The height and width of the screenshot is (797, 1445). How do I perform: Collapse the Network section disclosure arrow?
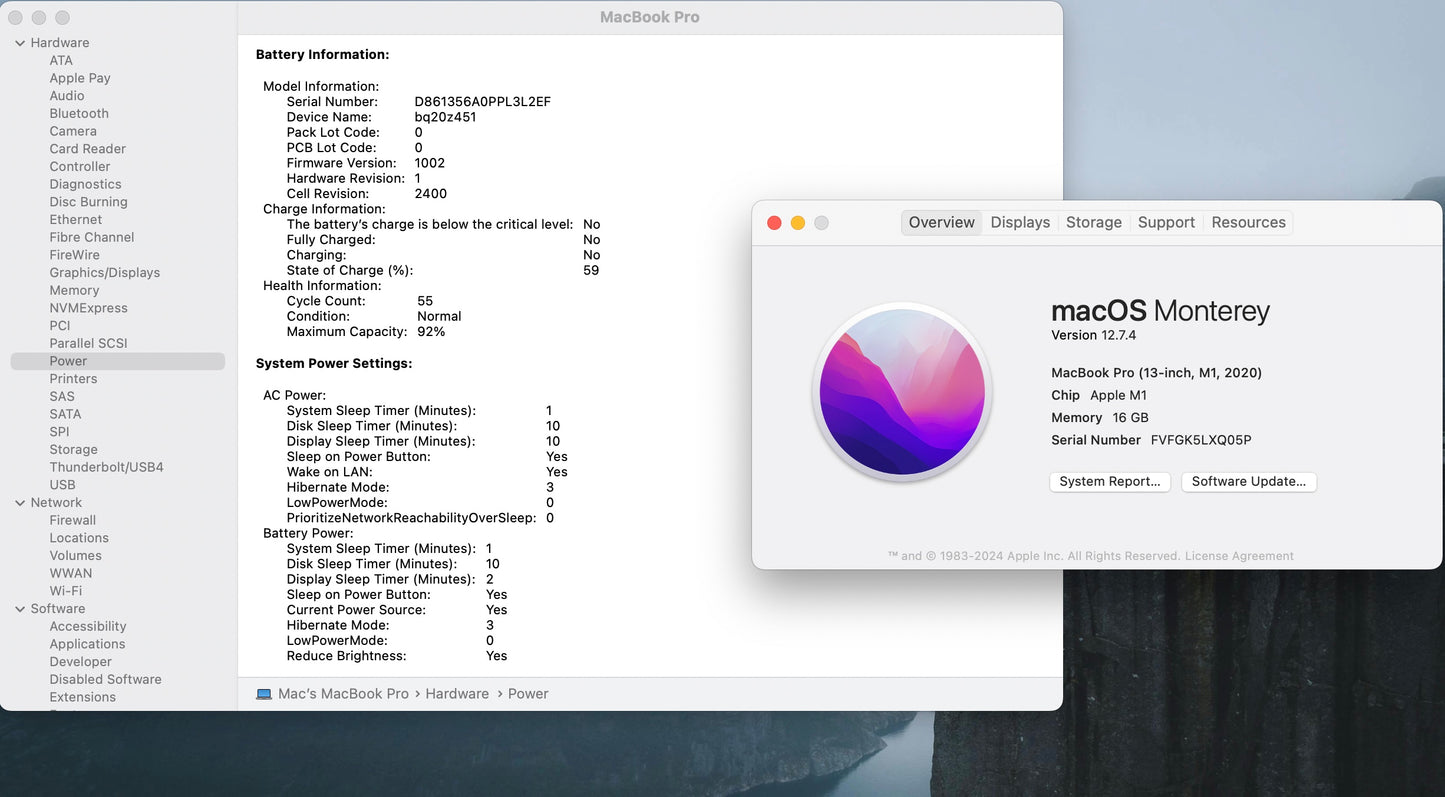[20, 503]
